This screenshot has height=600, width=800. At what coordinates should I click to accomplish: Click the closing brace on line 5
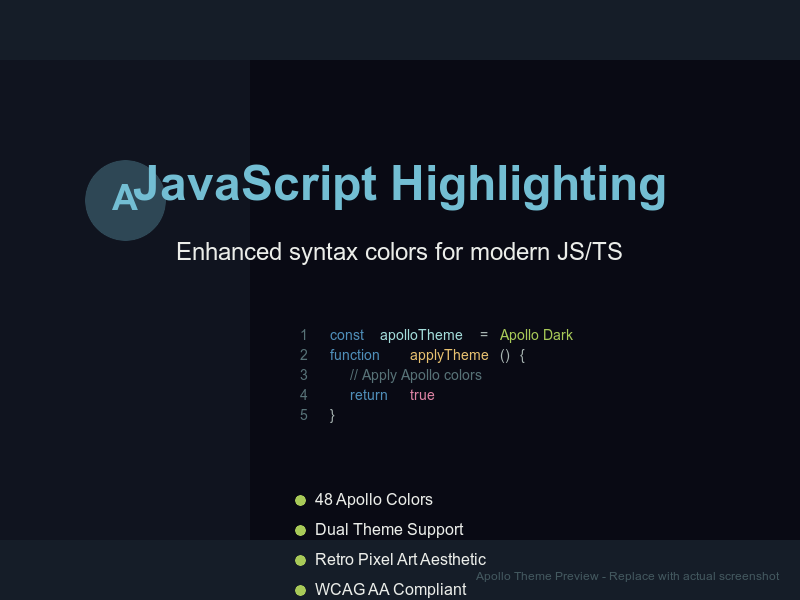332,415
